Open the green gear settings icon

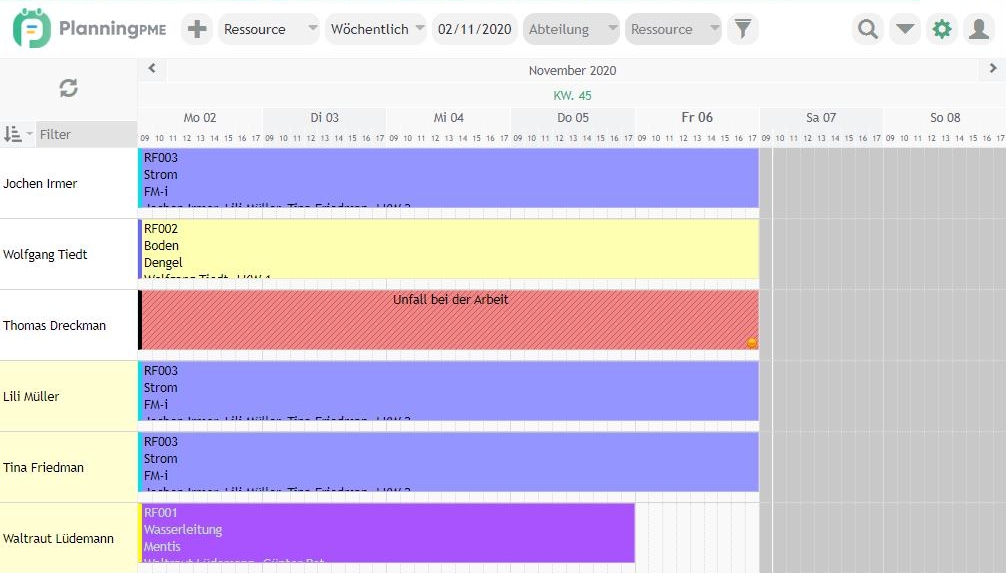point(942,29)
